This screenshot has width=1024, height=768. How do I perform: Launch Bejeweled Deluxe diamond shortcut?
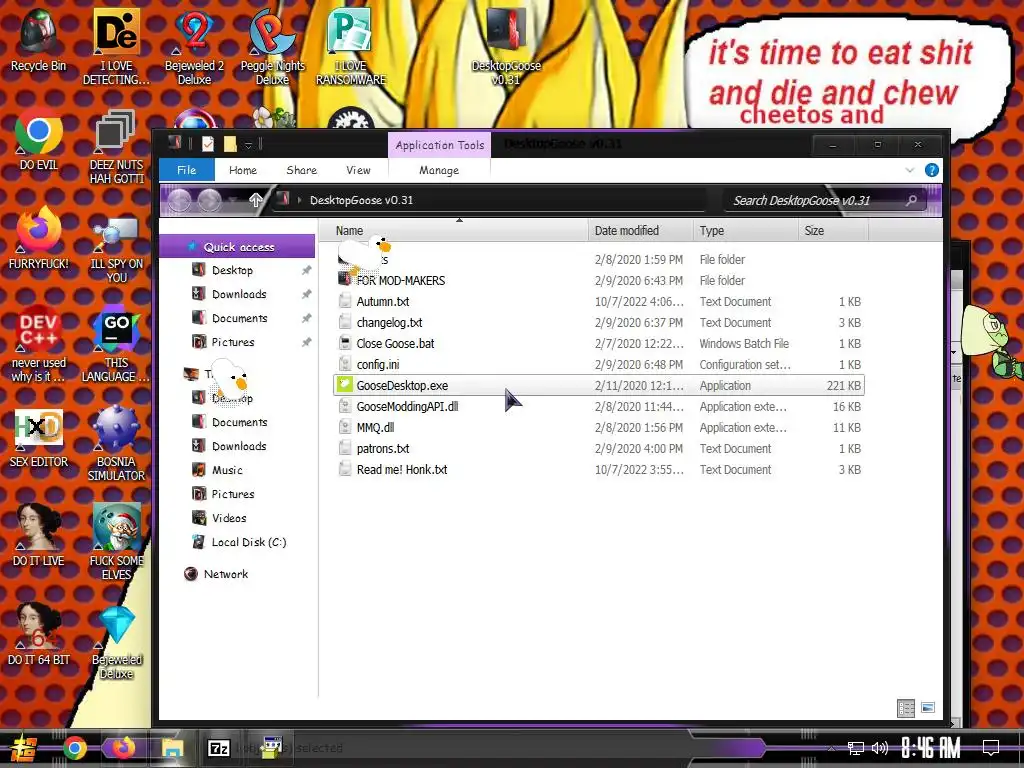pos(116,641)
